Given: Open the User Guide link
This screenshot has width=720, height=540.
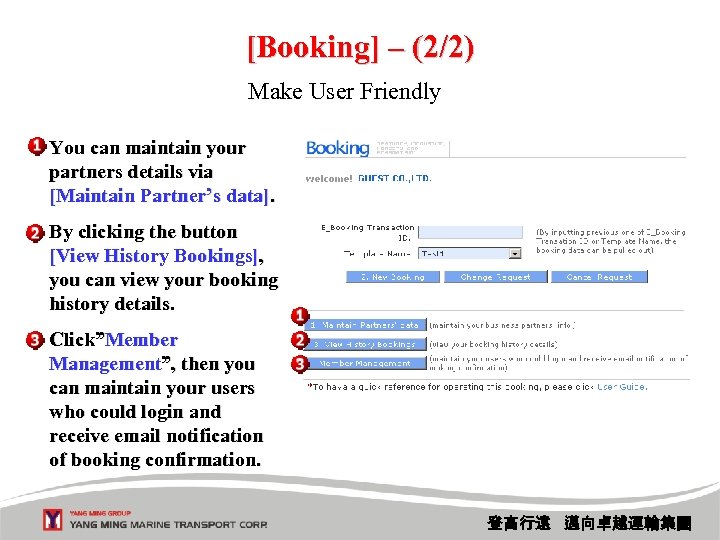Looking at the screenshot, I should (x=622, y=387).
